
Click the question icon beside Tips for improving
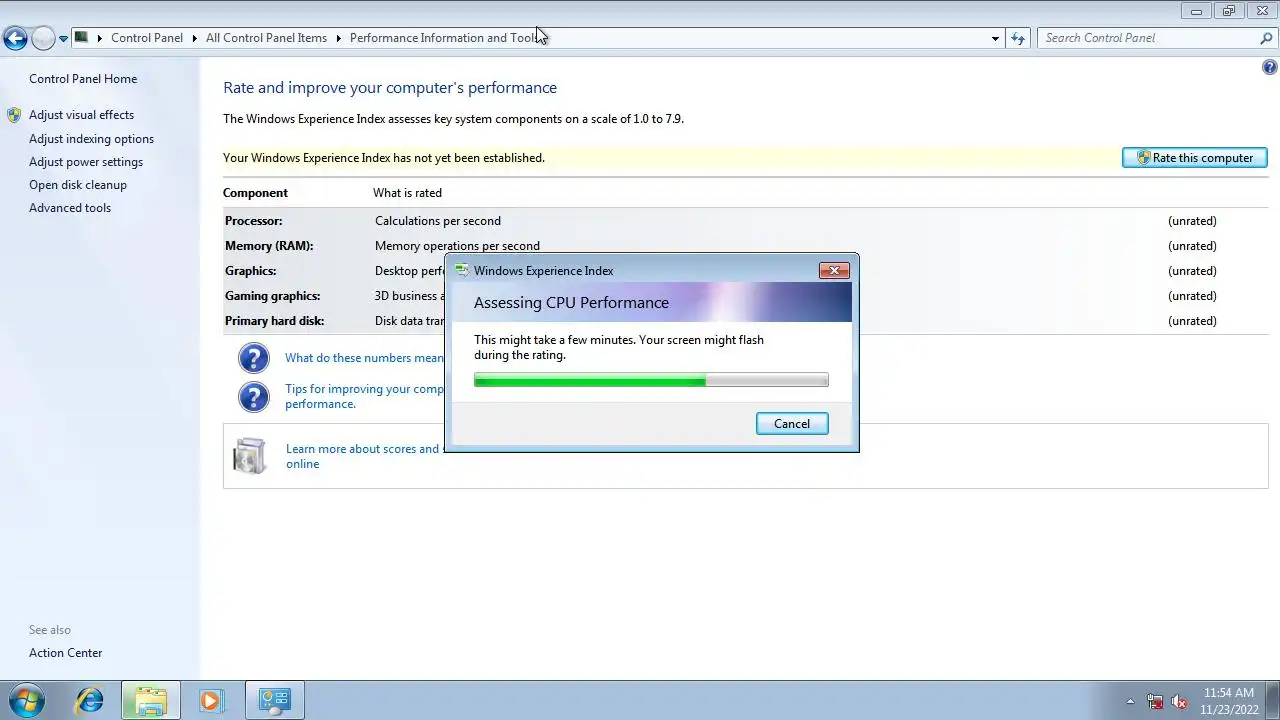254,397
